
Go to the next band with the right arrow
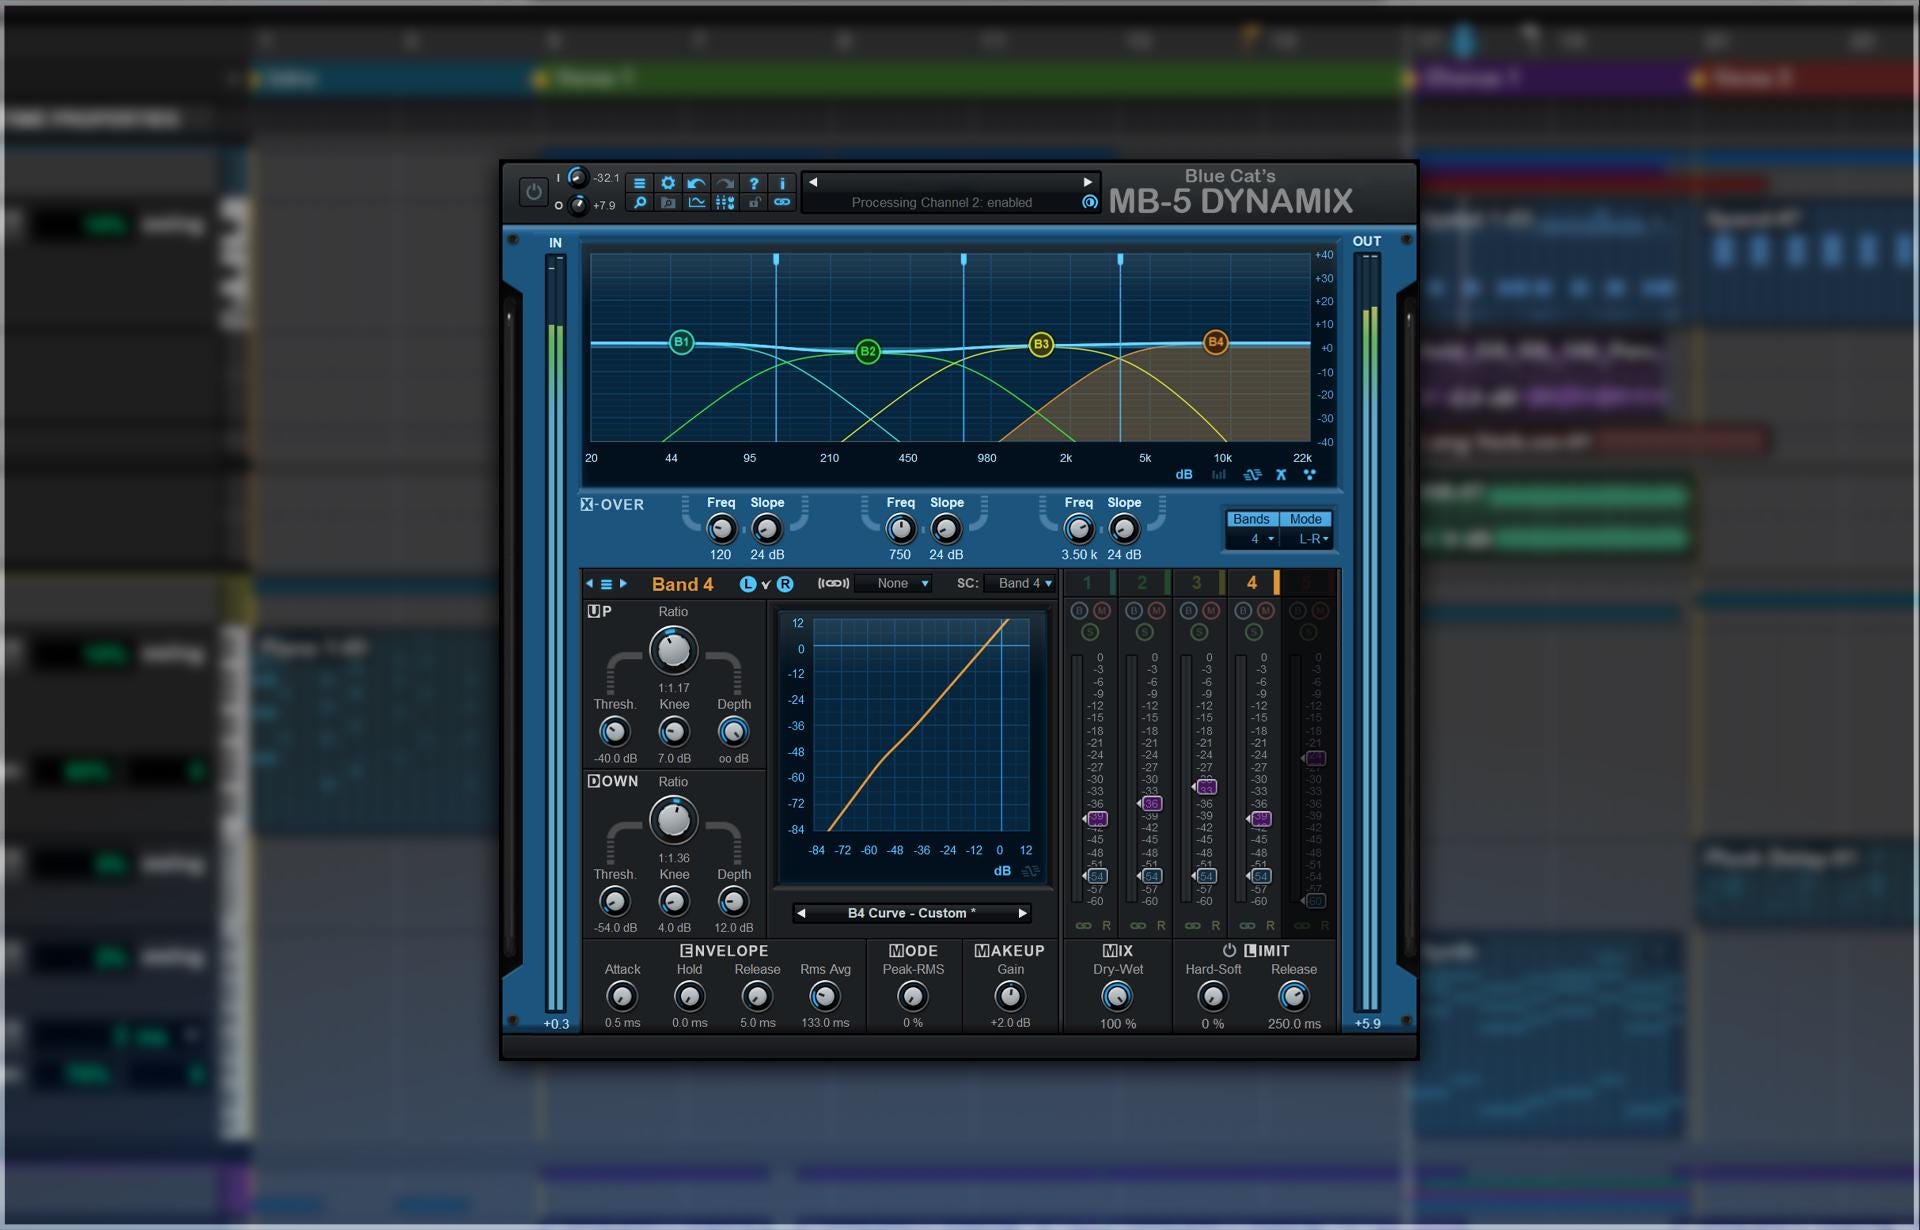[623, 584]
